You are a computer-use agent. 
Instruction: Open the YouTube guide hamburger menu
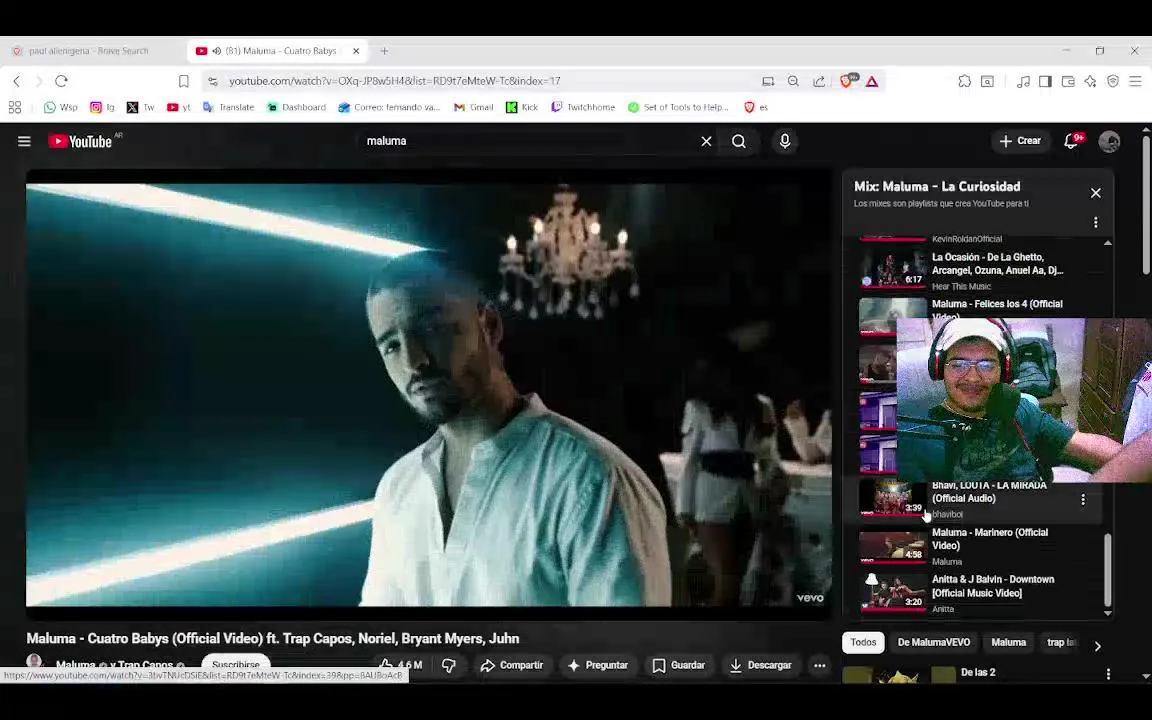pos(24,141)
